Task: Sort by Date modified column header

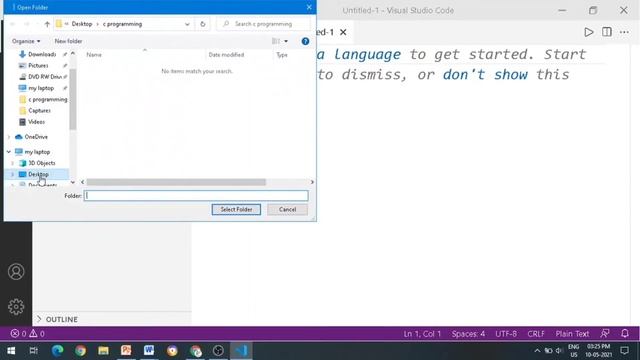Action: point(226,55)
